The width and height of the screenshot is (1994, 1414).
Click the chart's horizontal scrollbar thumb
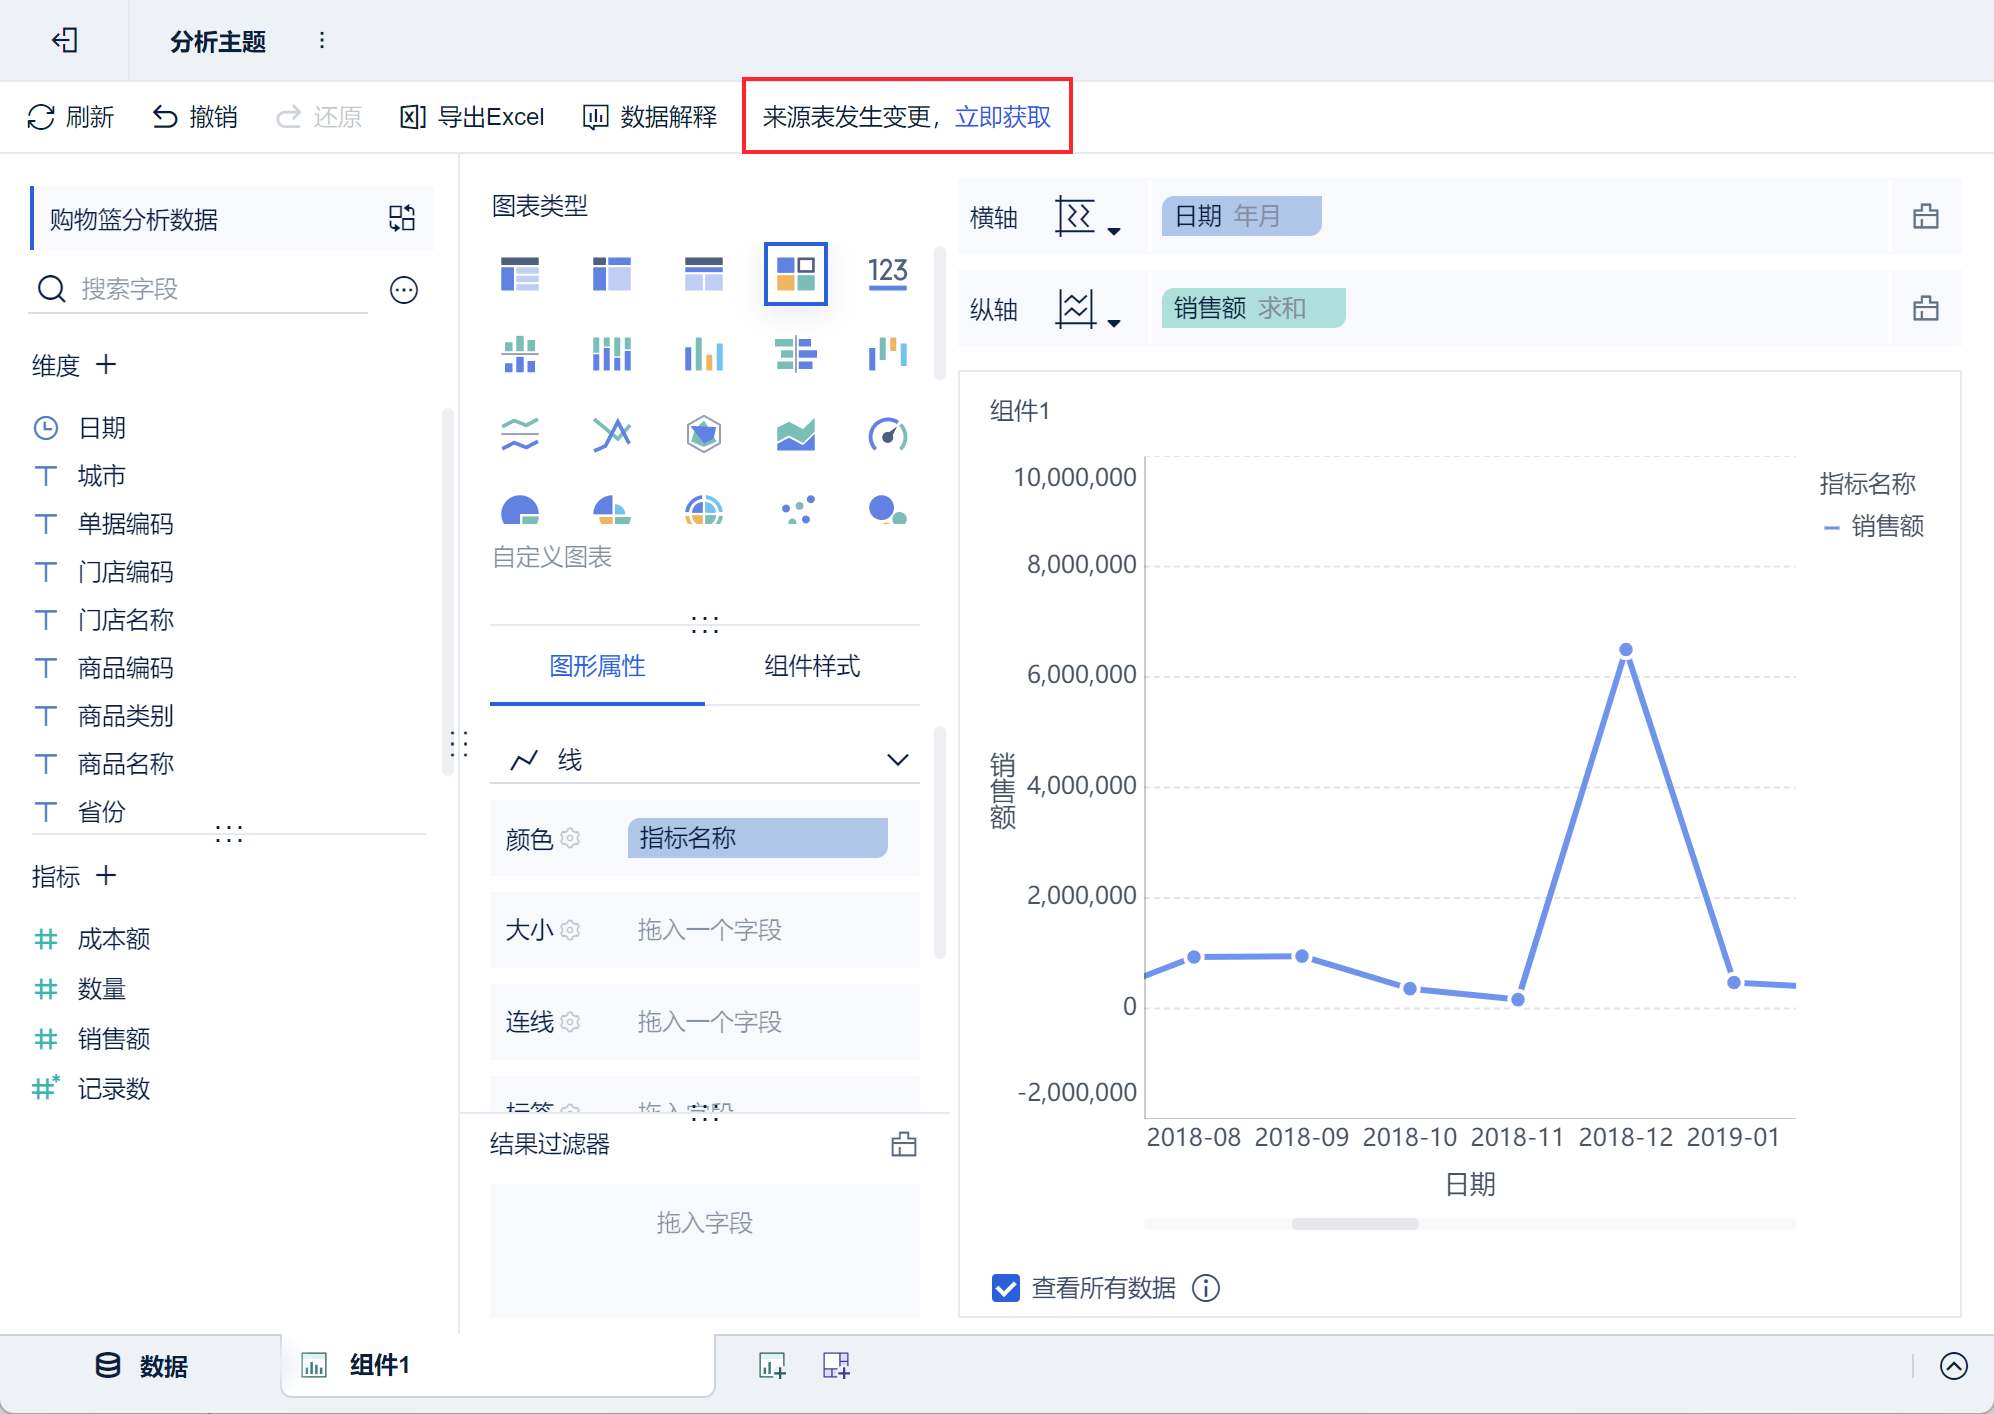click(x=1354, y=1224)
